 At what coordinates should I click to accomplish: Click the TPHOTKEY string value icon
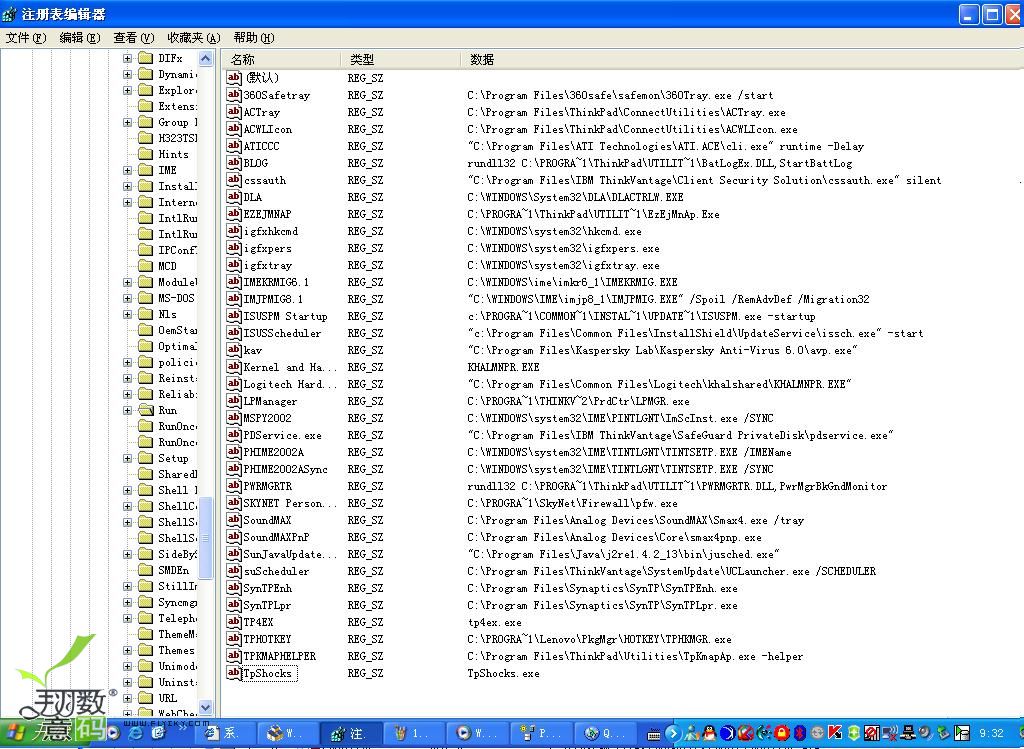point(234,639)
